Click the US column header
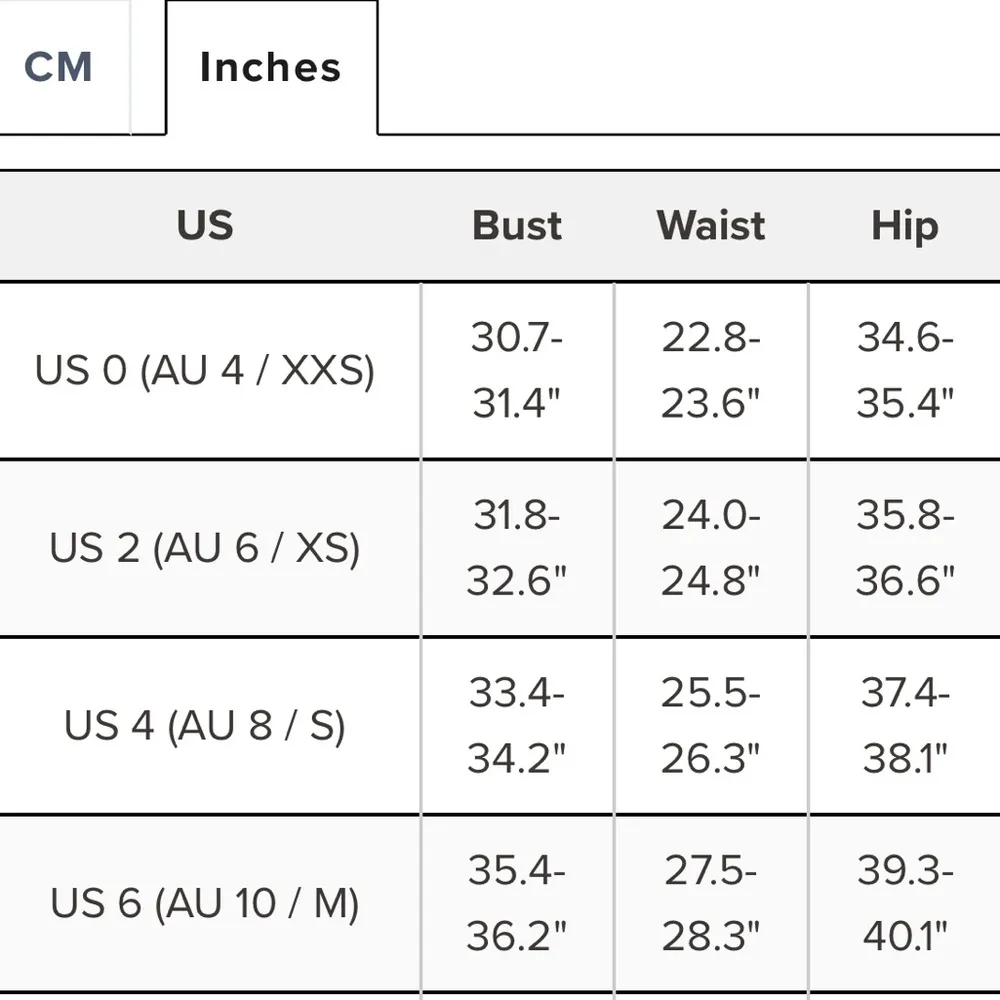This screenshot has width=1000, height=1000. (x=206, y=226)
